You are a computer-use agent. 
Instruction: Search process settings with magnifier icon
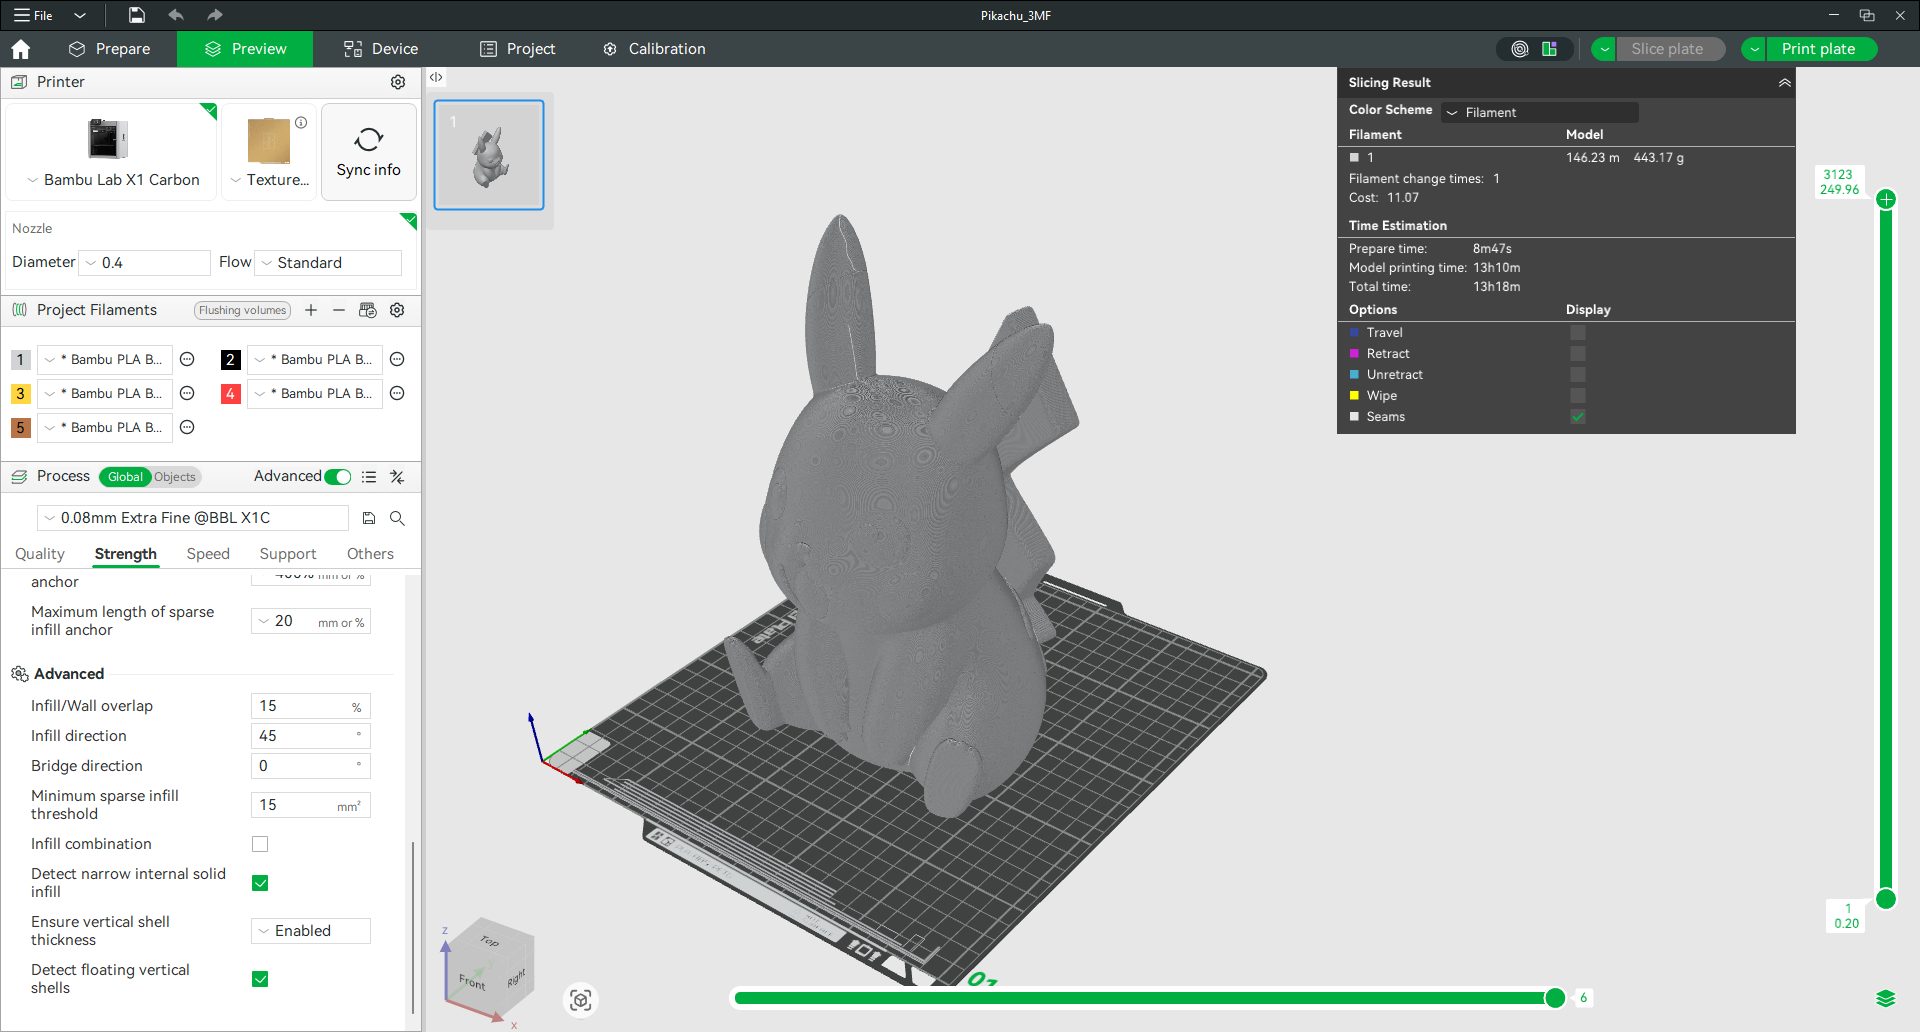point(397,518)
